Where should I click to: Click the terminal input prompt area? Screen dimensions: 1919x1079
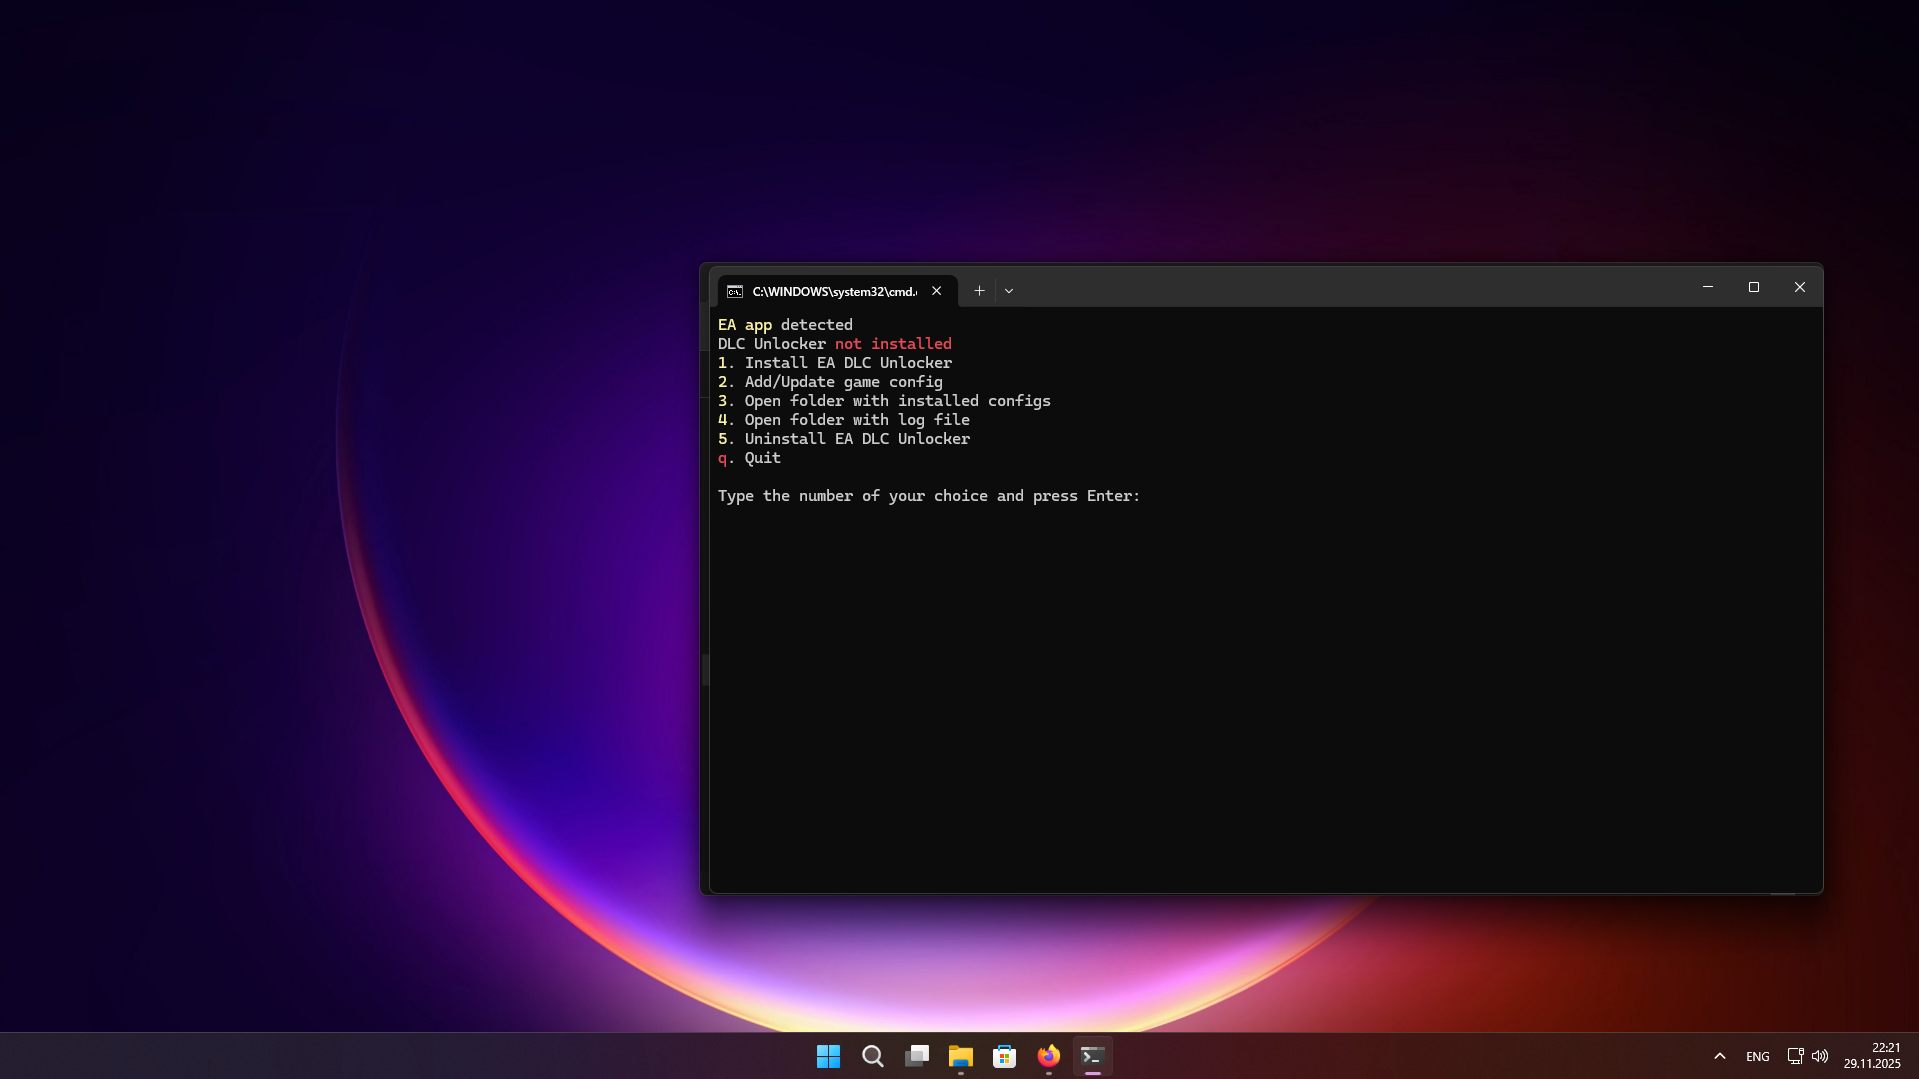click(1150, 496)
